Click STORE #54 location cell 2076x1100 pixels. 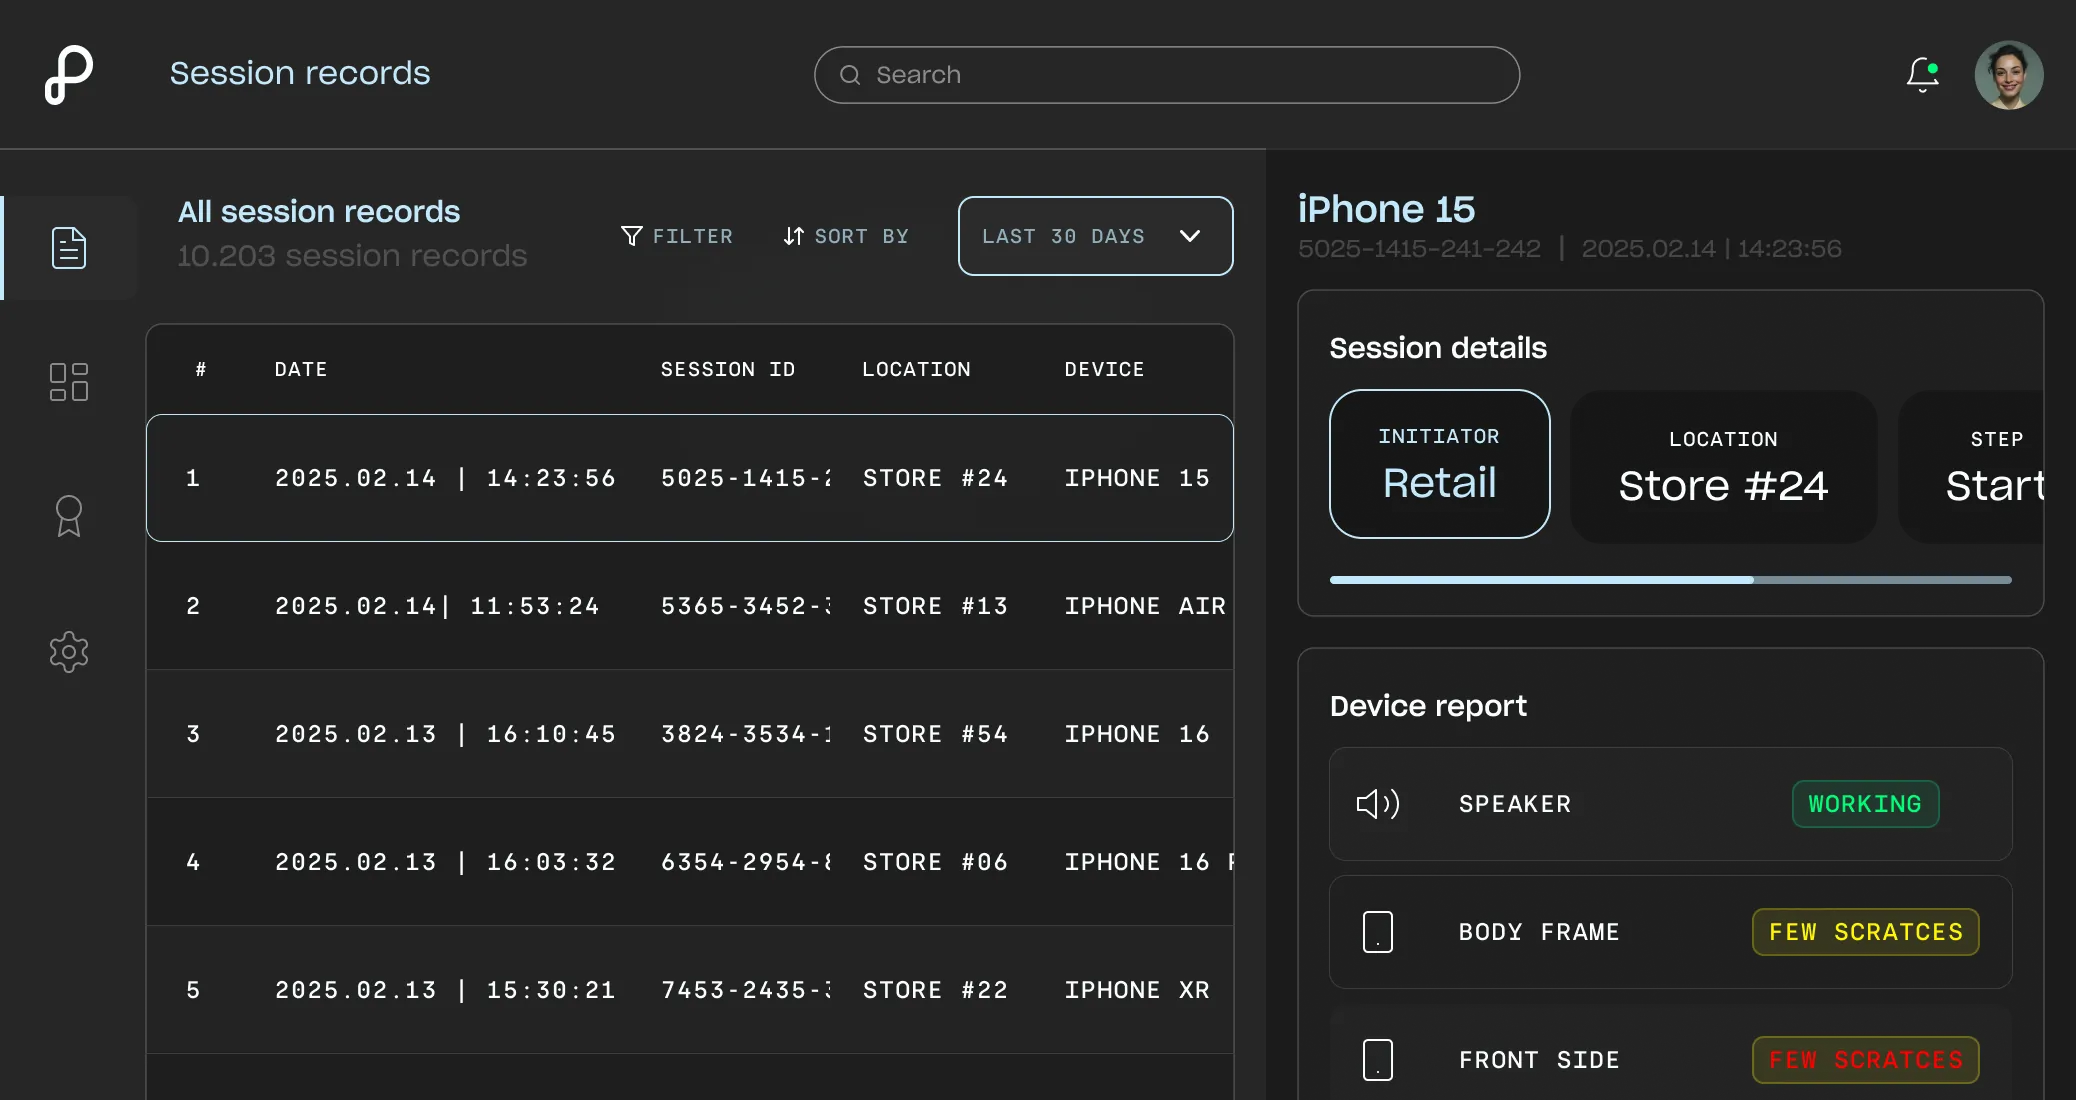pyautogui.click(x=935, y=734)
